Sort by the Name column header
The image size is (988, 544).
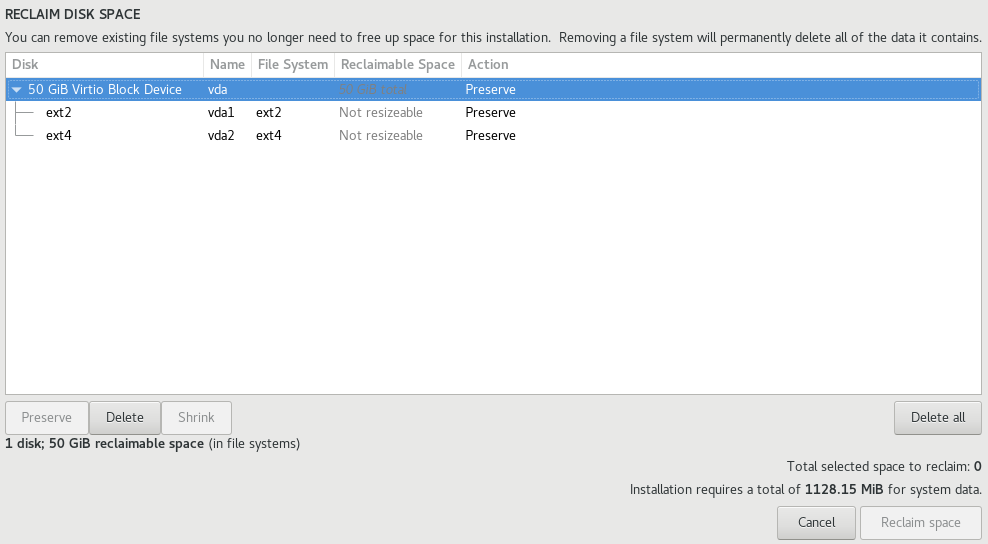[227, 64]
